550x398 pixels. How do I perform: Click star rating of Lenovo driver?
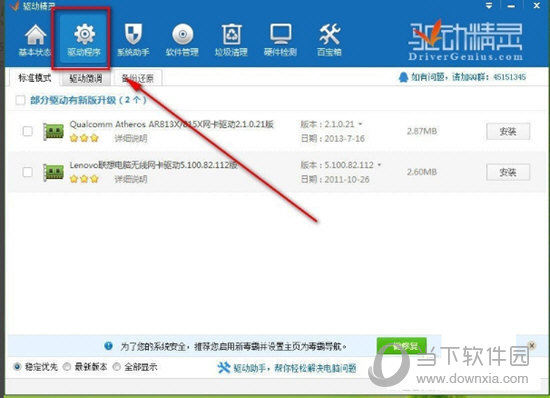tap(84, 179)
